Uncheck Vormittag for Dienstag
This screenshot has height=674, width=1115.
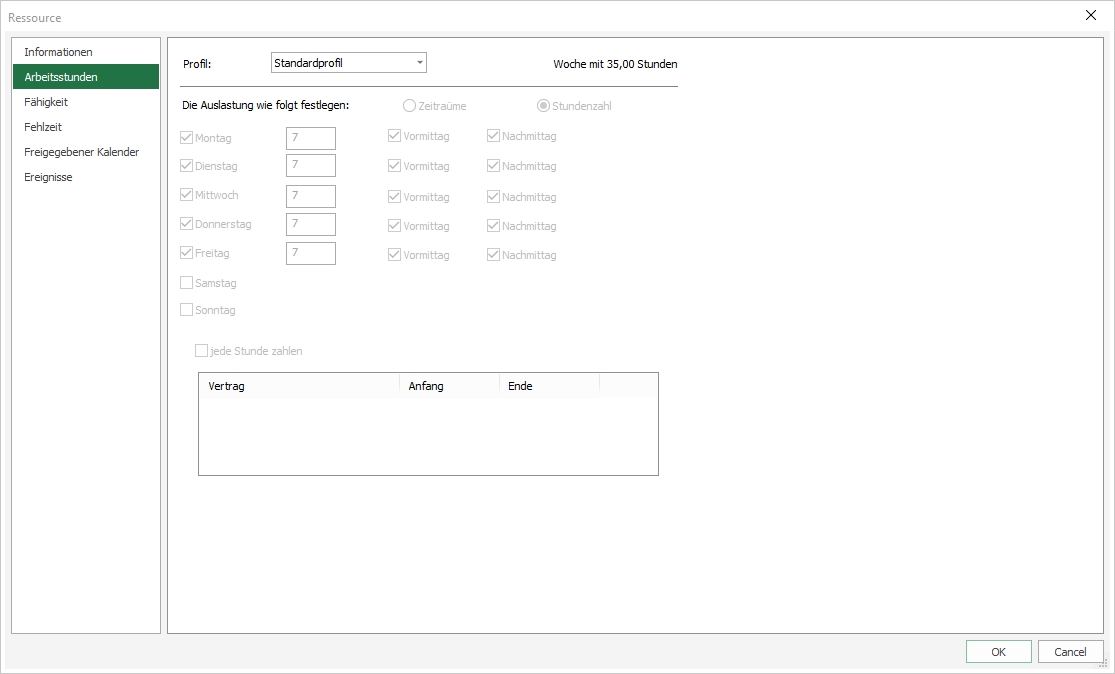395,166
